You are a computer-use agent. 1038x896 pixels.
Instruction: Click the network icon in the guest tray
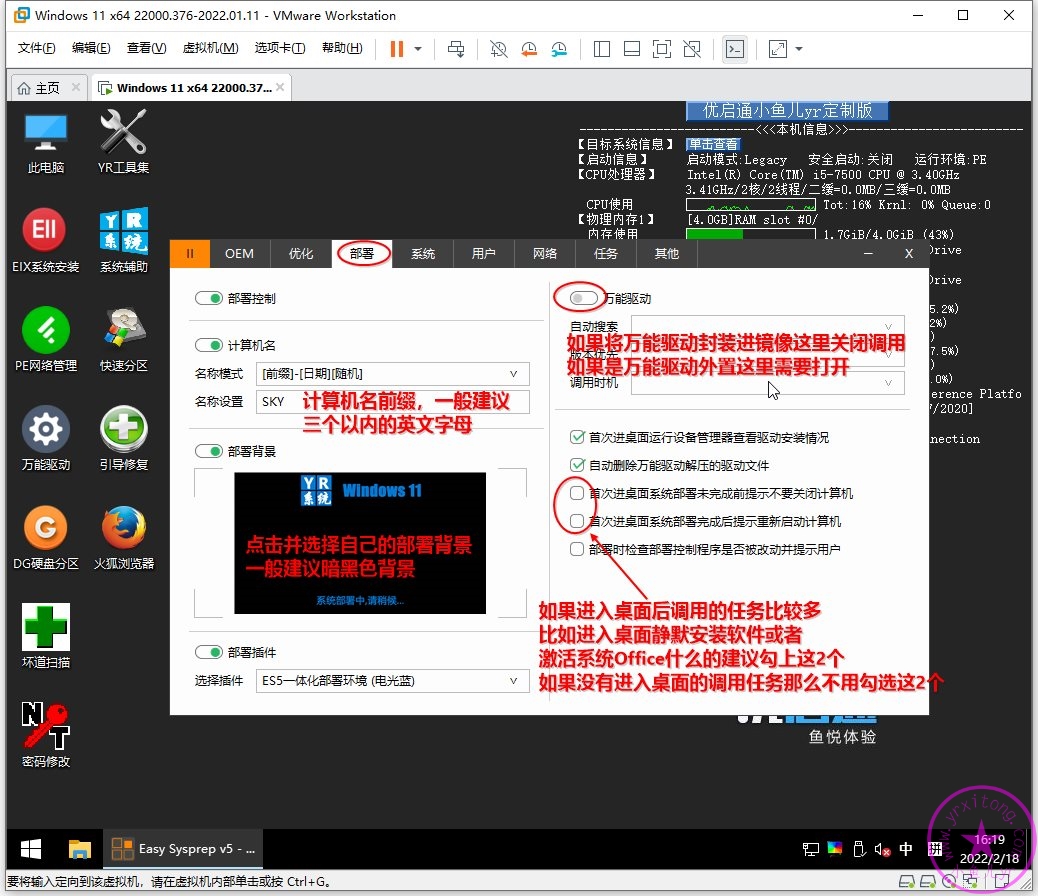coord(810,849)
